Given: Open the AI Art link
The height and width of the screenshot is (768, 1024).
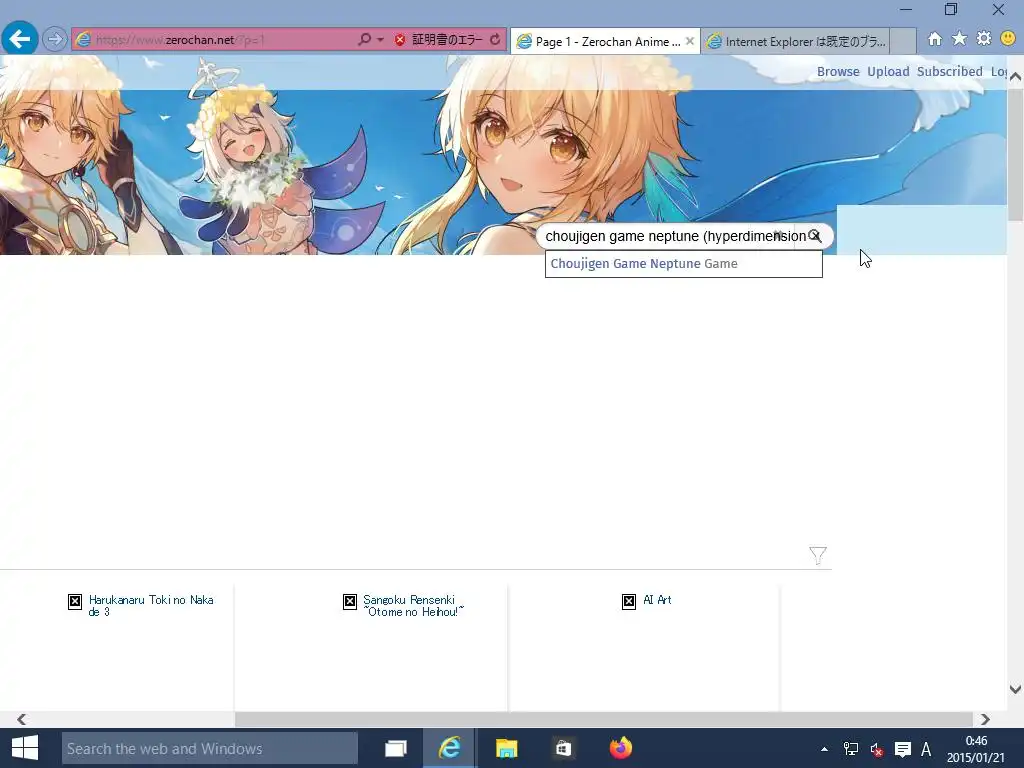Looking at the screenshot, I should [x=657, y=600].
